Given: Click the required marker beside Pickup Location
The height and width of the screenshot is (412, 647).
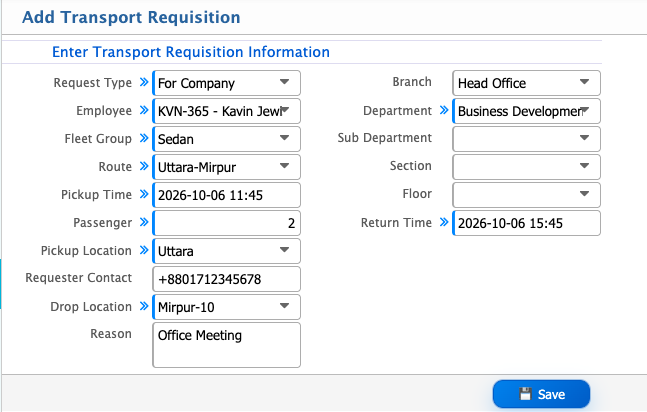Looking at the screenshot, I should [x=144, y=250].
